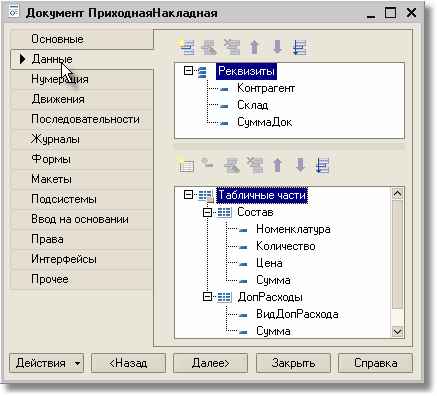Click attribute icon next to Номенклатура
Image resolution: width=437 pixels, height=396 pixels.
(x=243, y=230)
